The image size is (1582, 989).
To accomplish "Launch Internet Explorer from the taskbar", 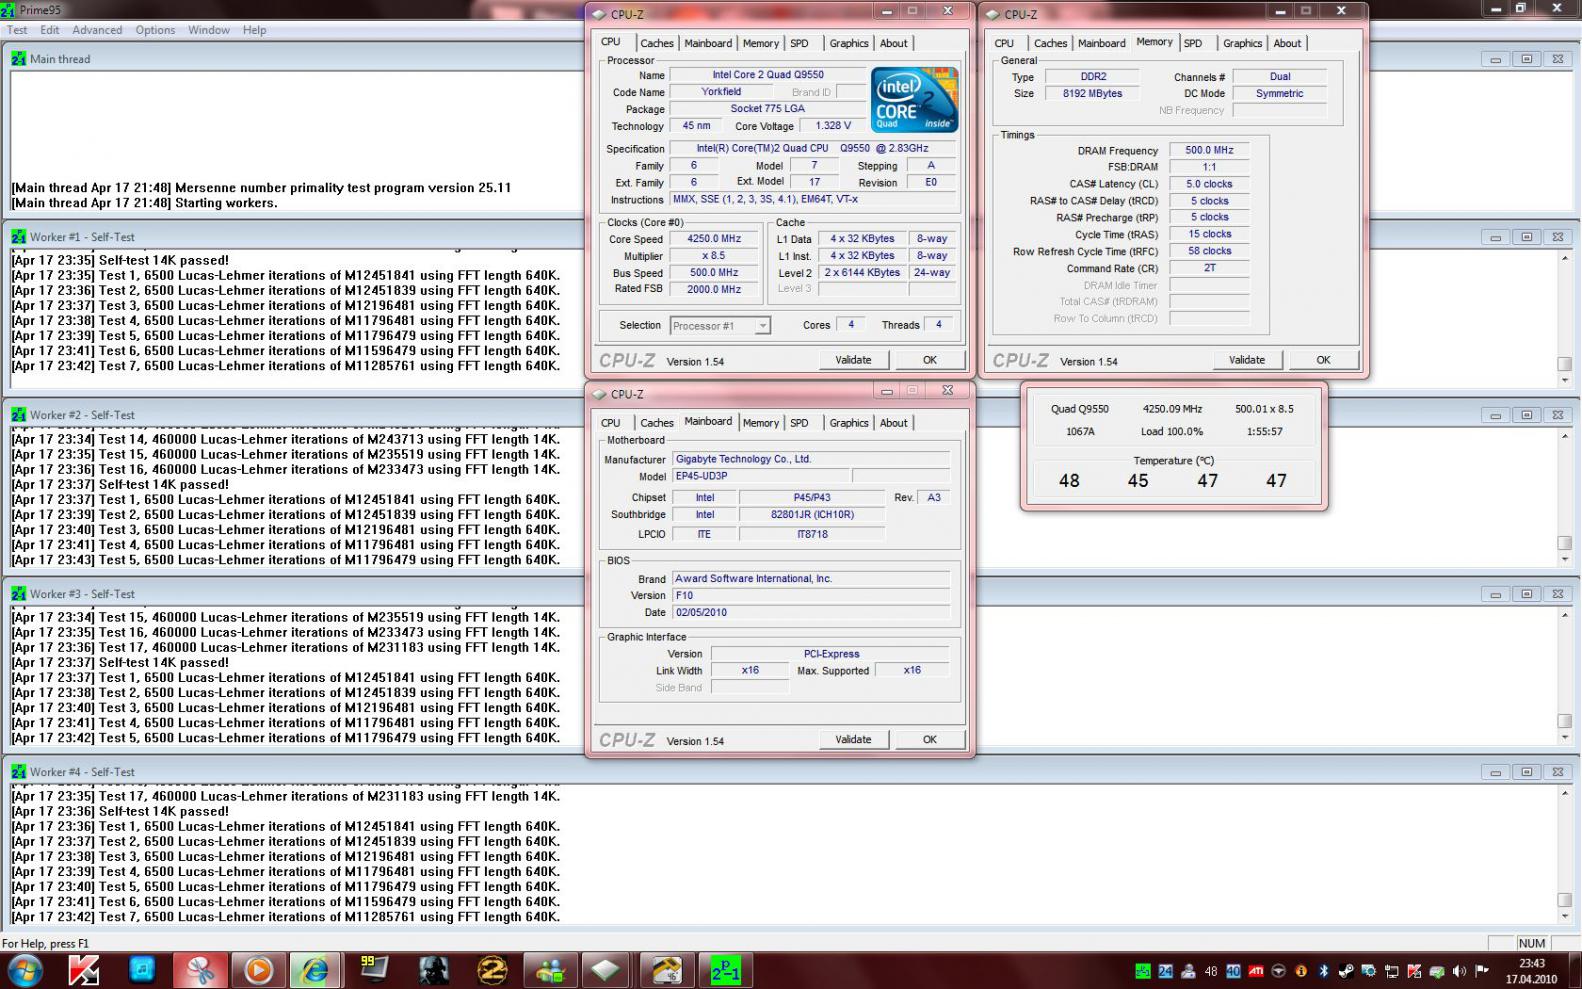I will click(x=316, y=970).
